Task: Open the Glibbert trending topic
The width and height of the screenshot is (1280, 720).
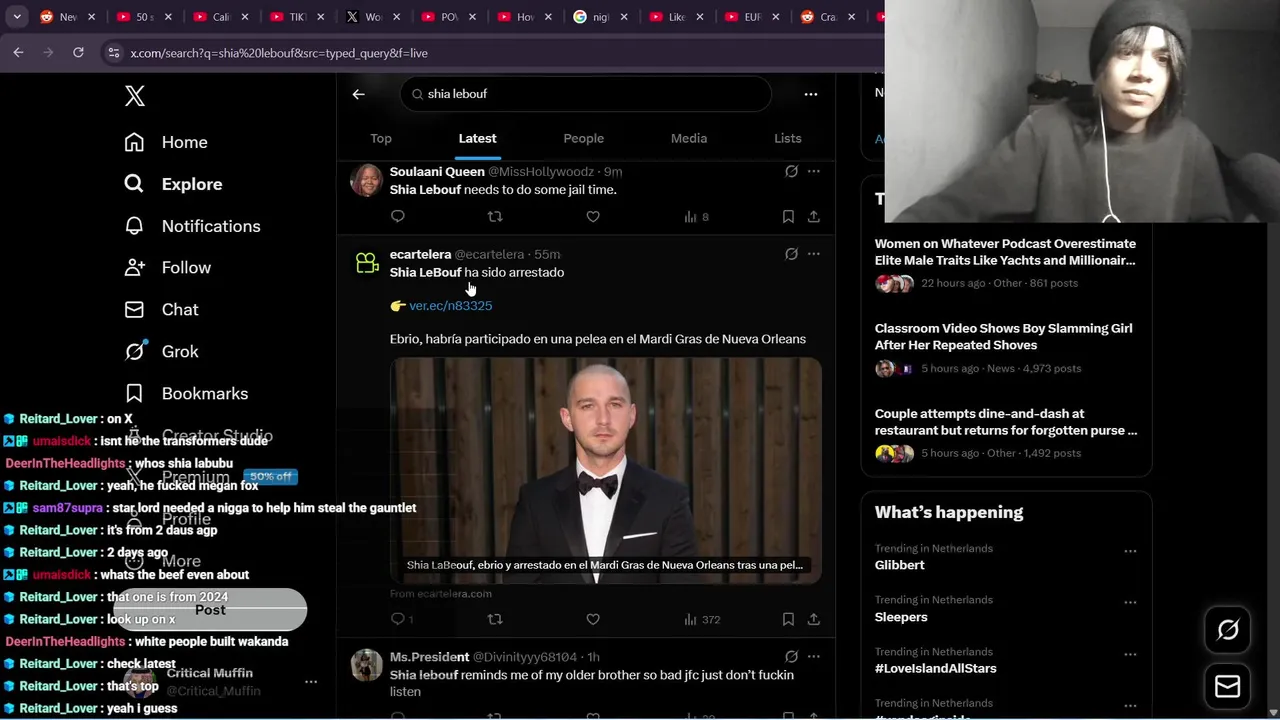Action: pyautogui.click(x=900, y=565)
